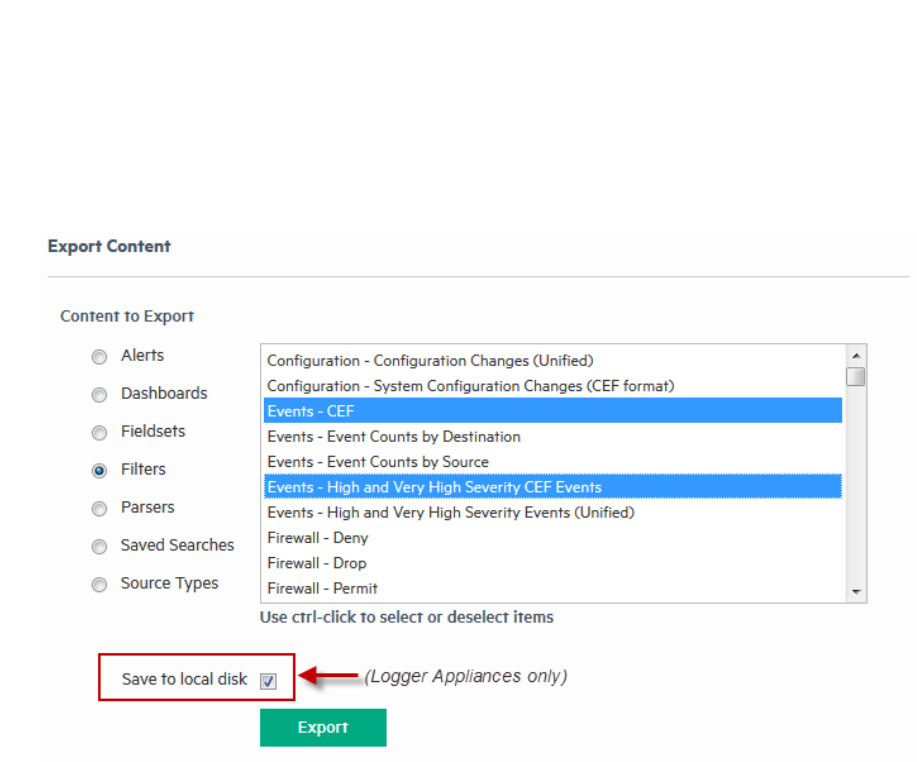Choose the Dashboards content type
This screenshot has height=762, width=917.
pyautogui.click(x=99, y=395)
